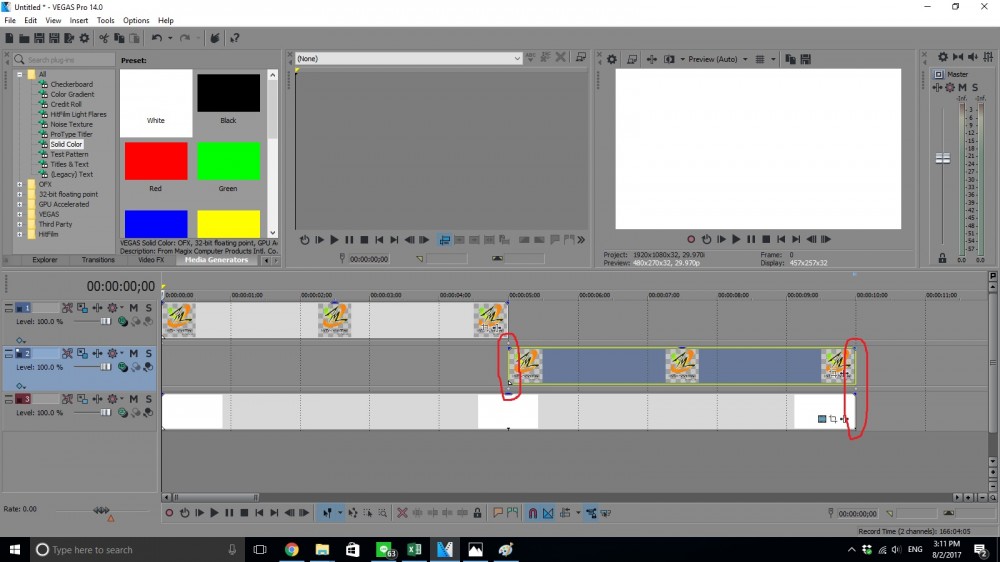Open project properties gear in main toolbar

pos(85,38)
